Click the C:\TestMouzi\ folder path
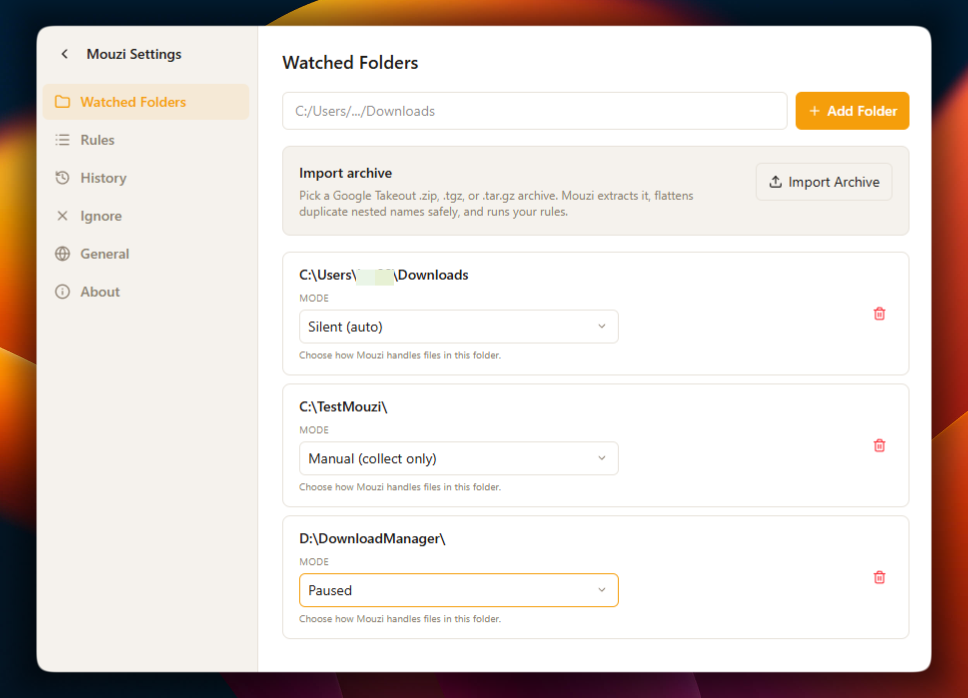This screenshot has height=698, width=968. click(x=343, y=407)
